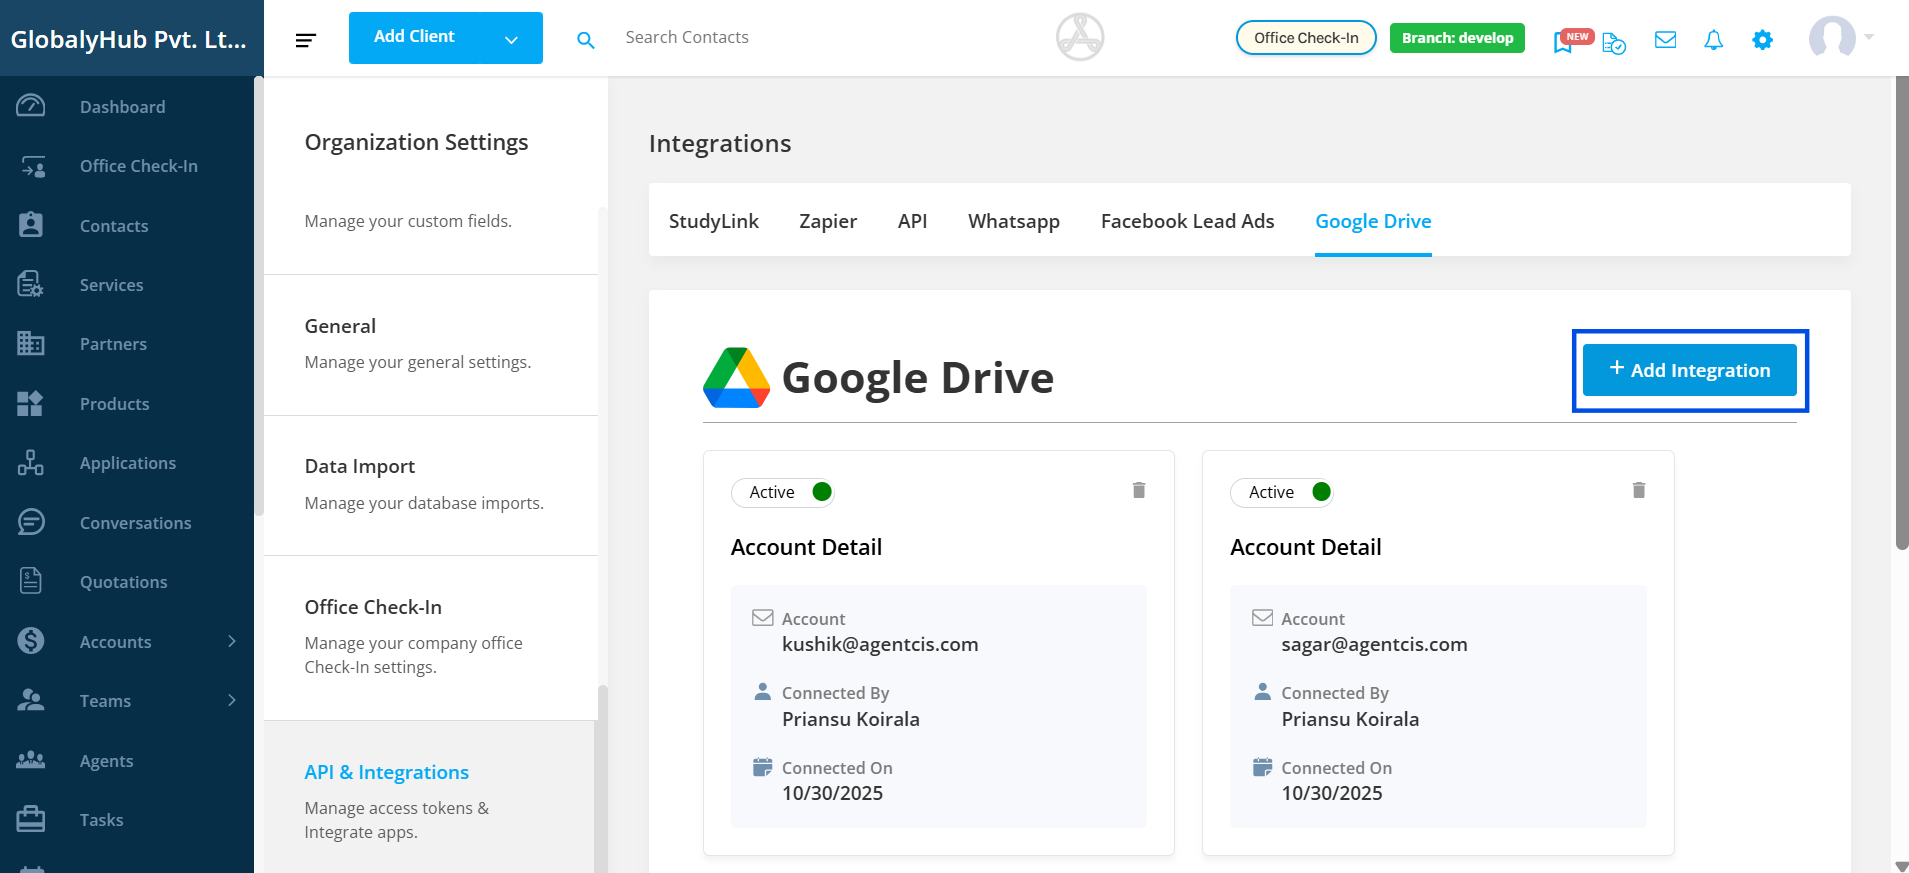This screenshot has height=873, width=1909.
Task: Click the search magnifier icon
Action: [x=586, y=40]
